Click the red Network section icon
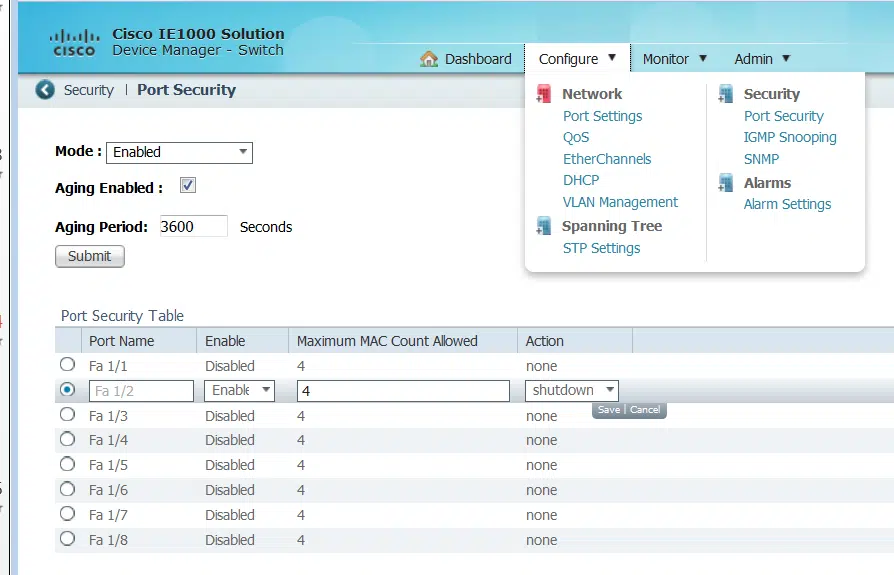This screenshot has height=575, width=894. coord(544,93)
